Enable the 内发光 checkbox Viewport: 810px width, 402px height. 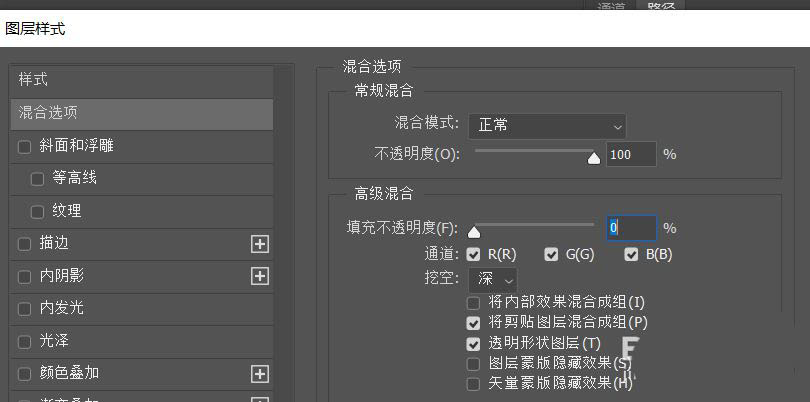25,309
